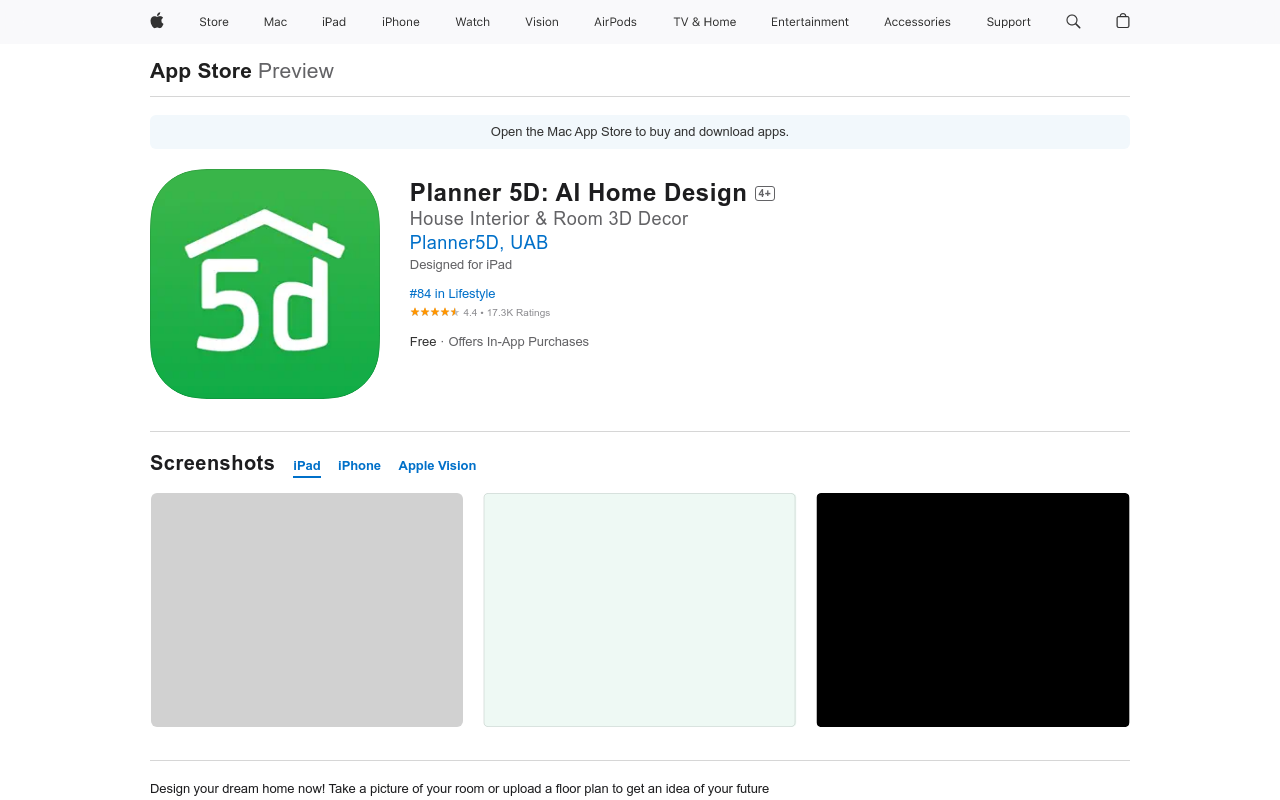This screenshot has height=800, width=1280.
Task: Click the 'Free' price label
Action: point(423,342)
